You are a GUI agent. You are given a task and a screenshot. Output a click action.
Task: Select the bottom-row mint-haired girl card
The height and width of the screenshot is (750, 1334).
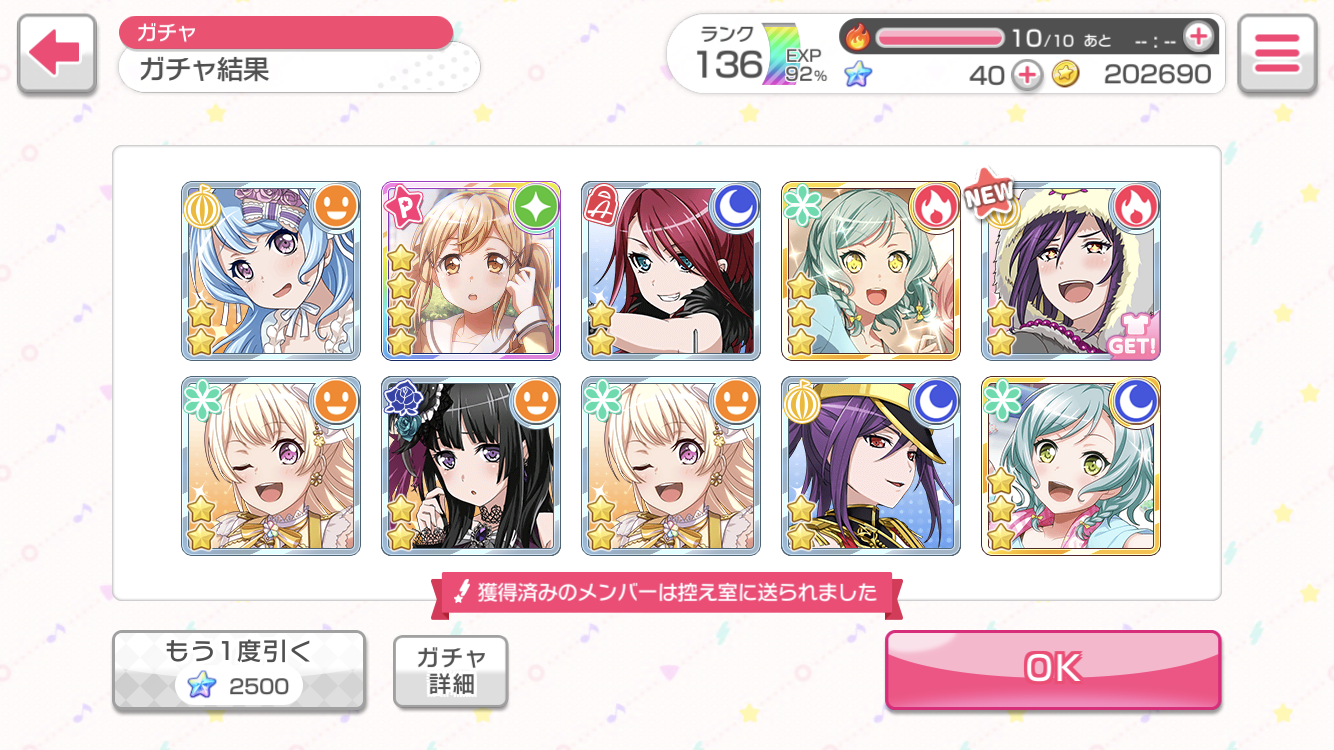(x=1071, y=466)
